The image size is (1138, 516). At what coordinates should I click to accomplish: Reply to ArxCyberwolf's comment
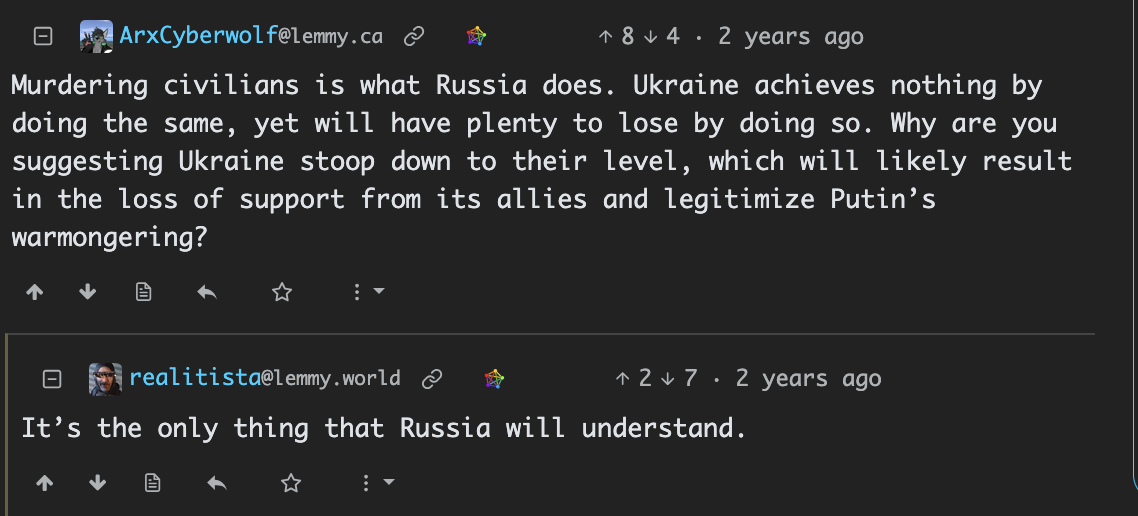tap(207, 292)
